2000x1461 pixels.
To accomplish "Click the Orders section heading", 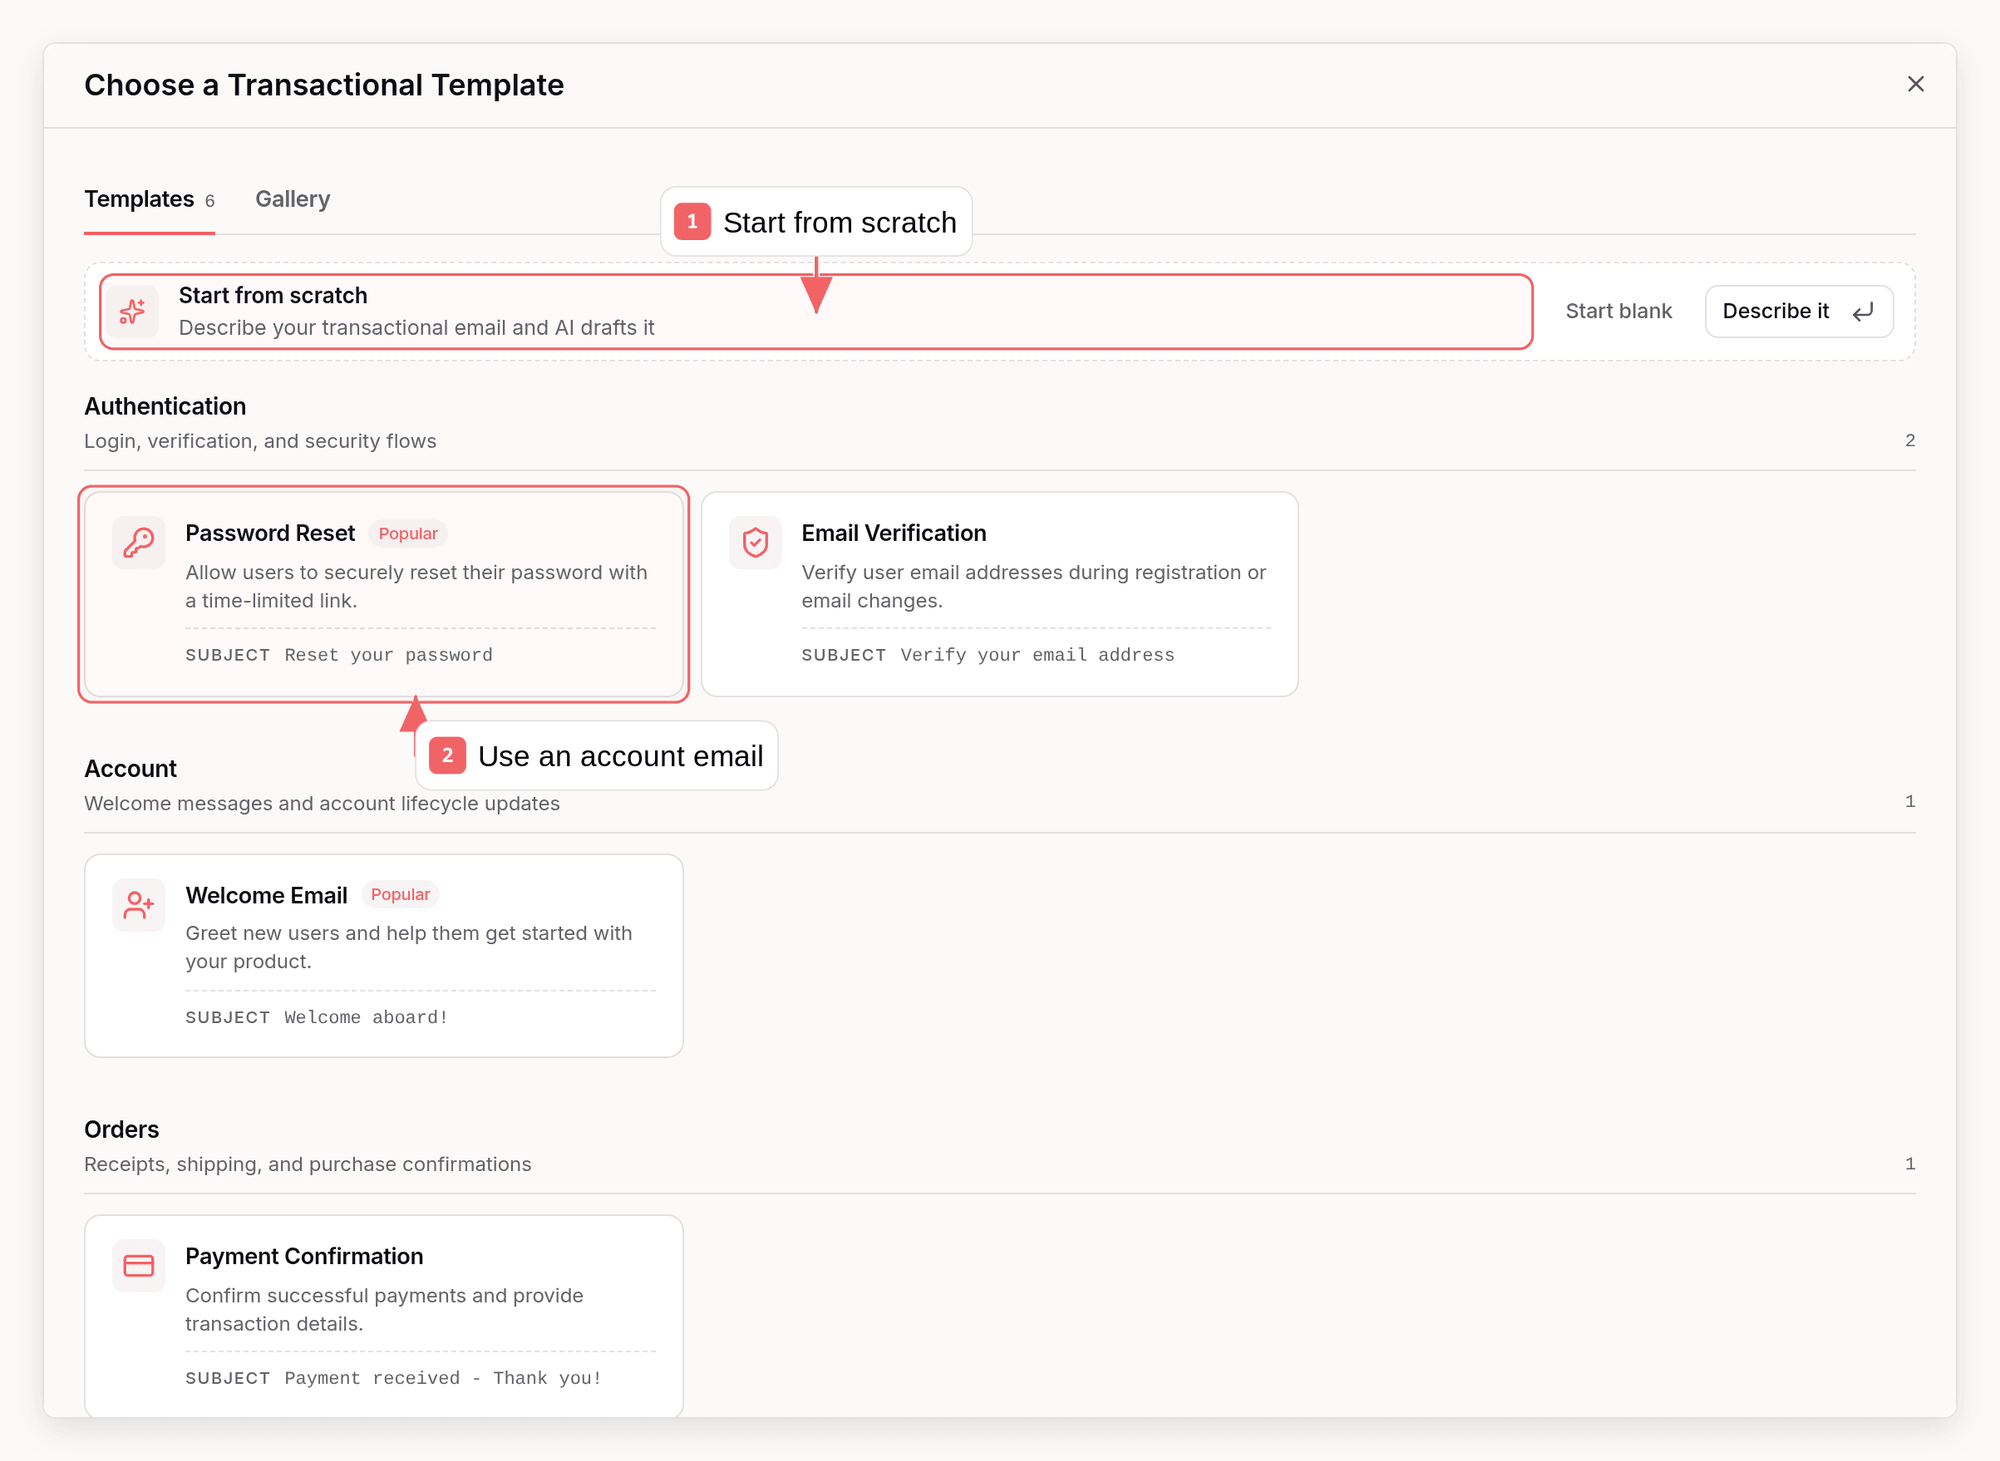I will tap(121, 1129).
